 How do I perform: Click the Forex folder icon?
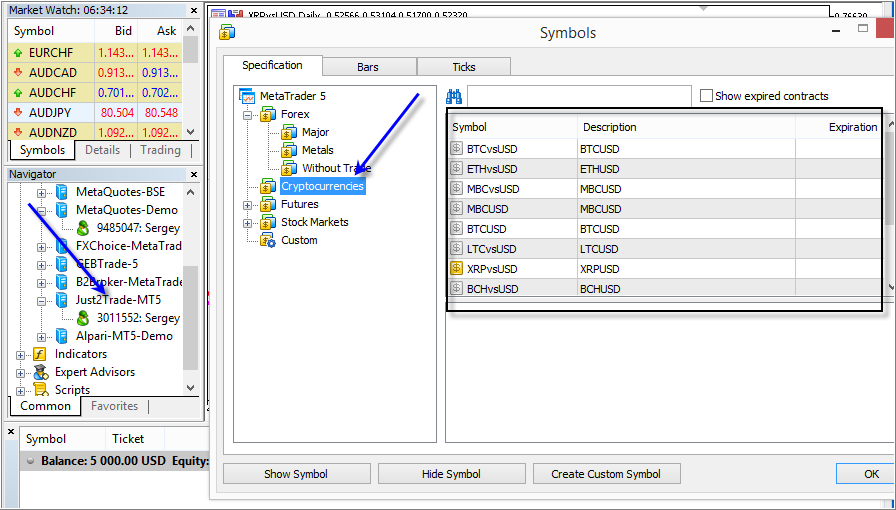pos(268,114)
